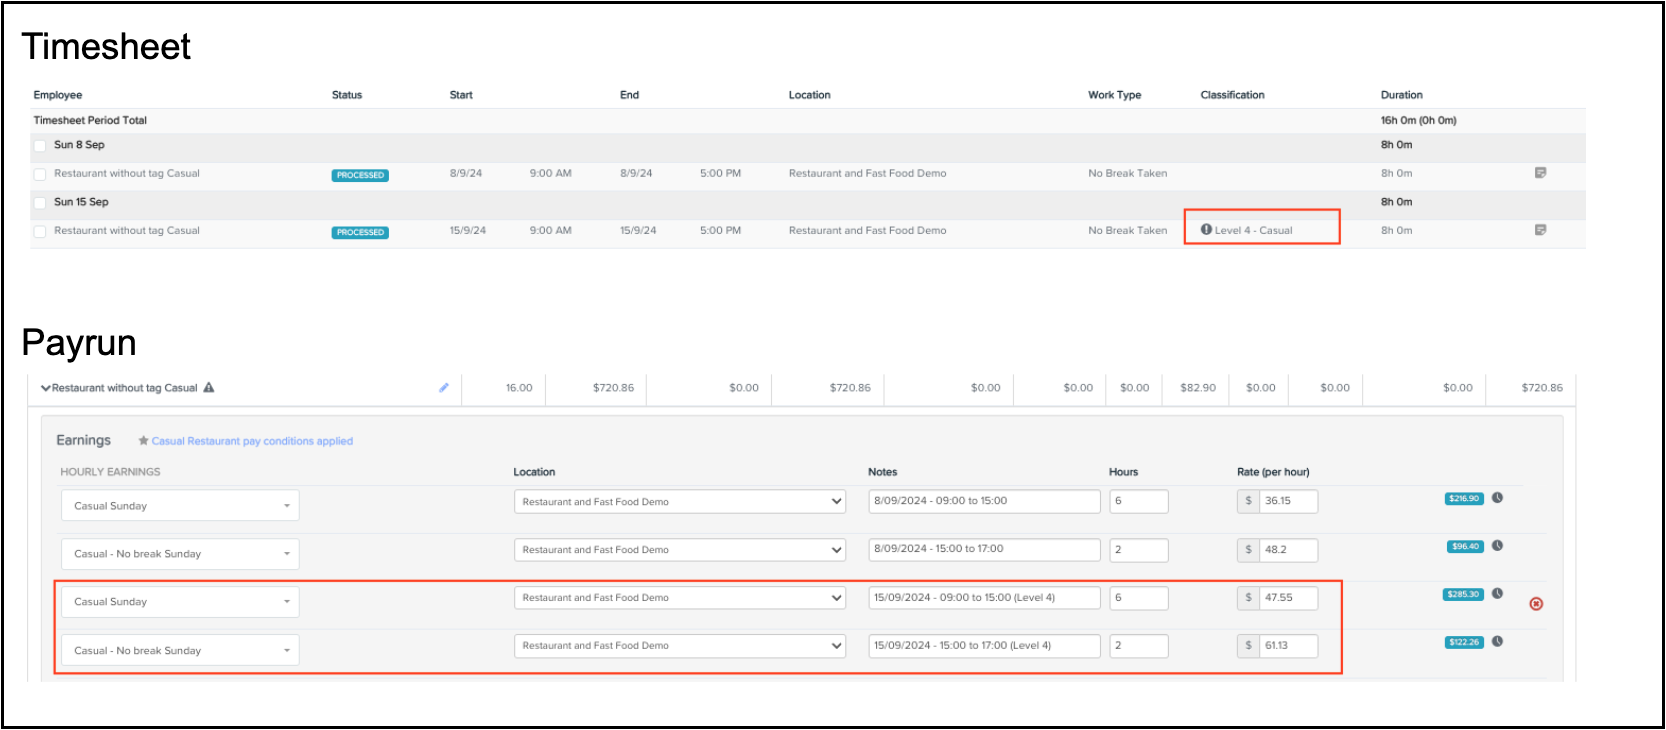Tick the Sun 8 Sep group checkbox
This screenshot has height=730, width=1666.
pyautogui.click(x=40, y=145)
